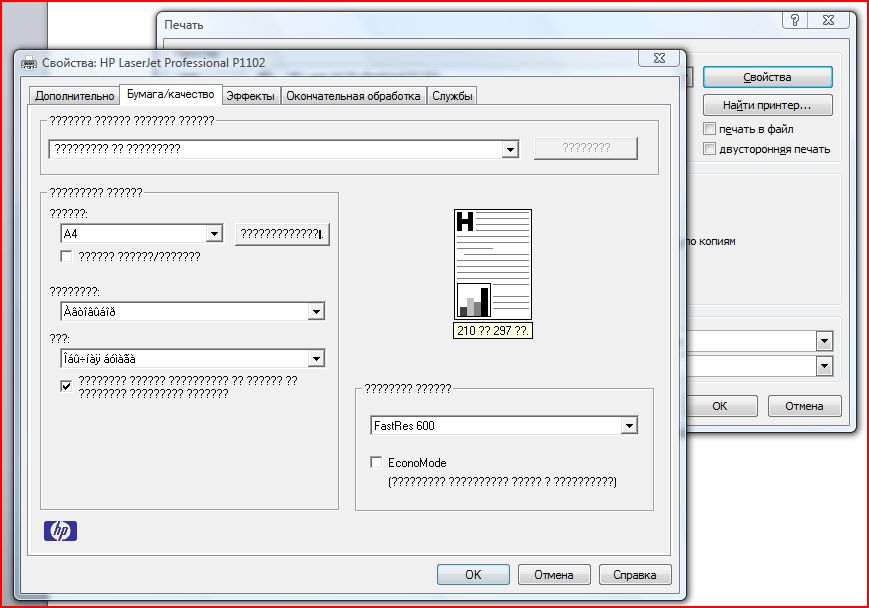Viewport: 869px width, 608px height.
Task: Click OK in the Properties dialog
Action: tap(473, 575)
